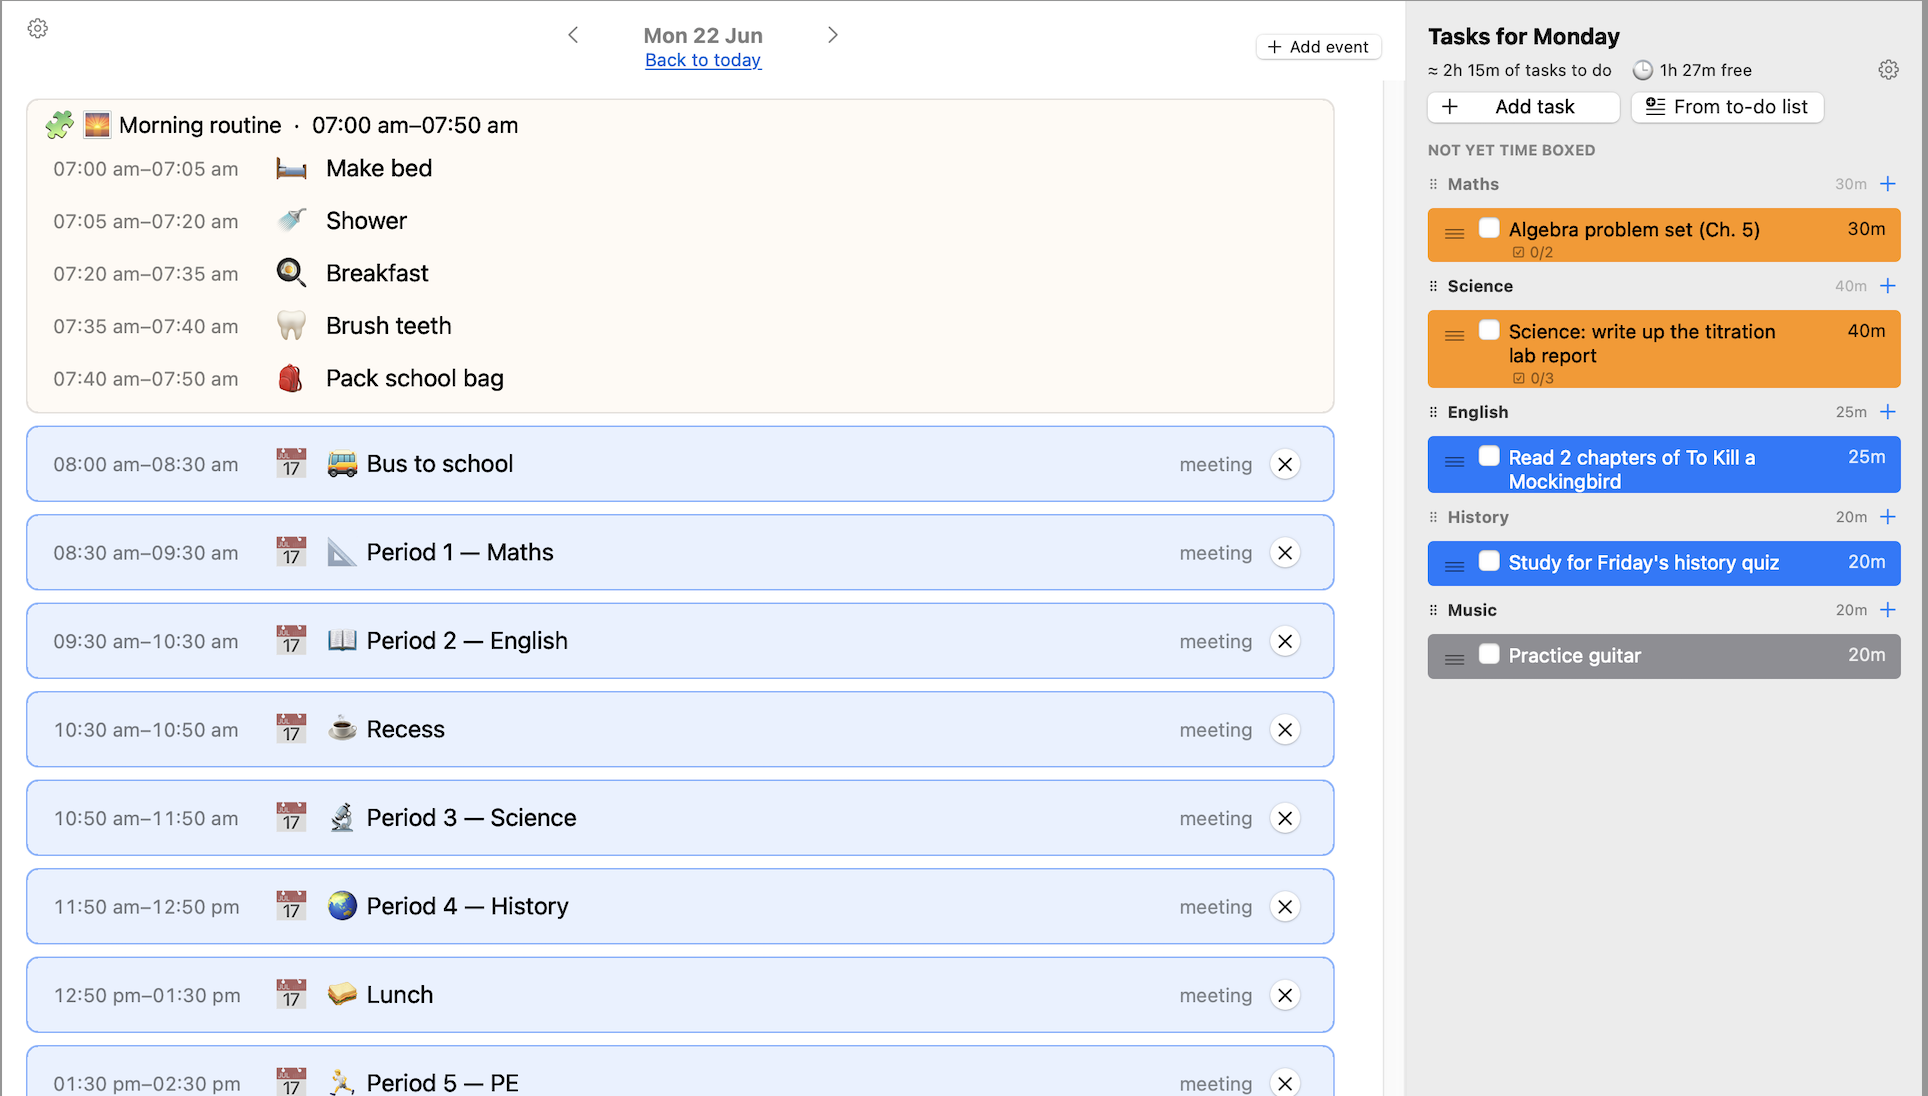Open Science lab report 0/3 subtasks indicator

[1533, 379]
